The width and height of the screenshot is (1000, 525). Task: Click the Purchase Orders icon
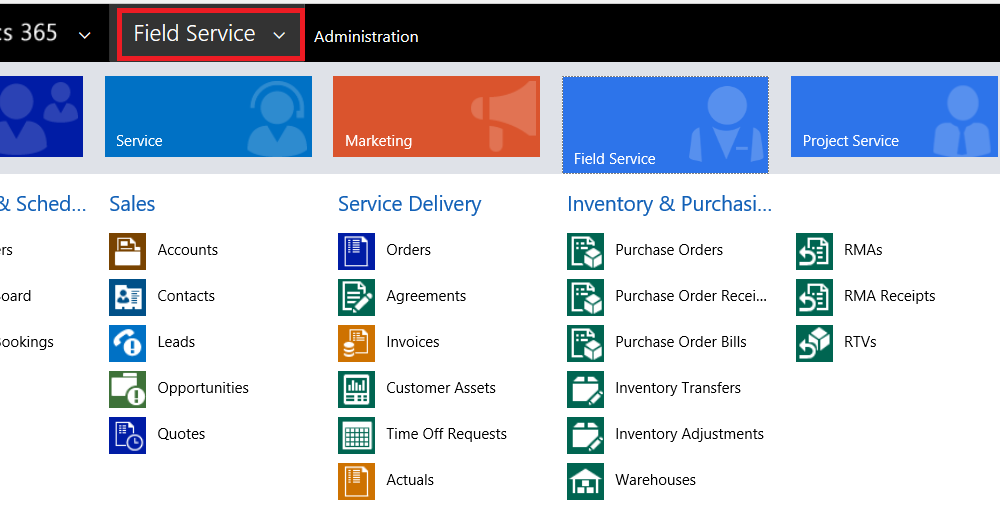point(585,251)
